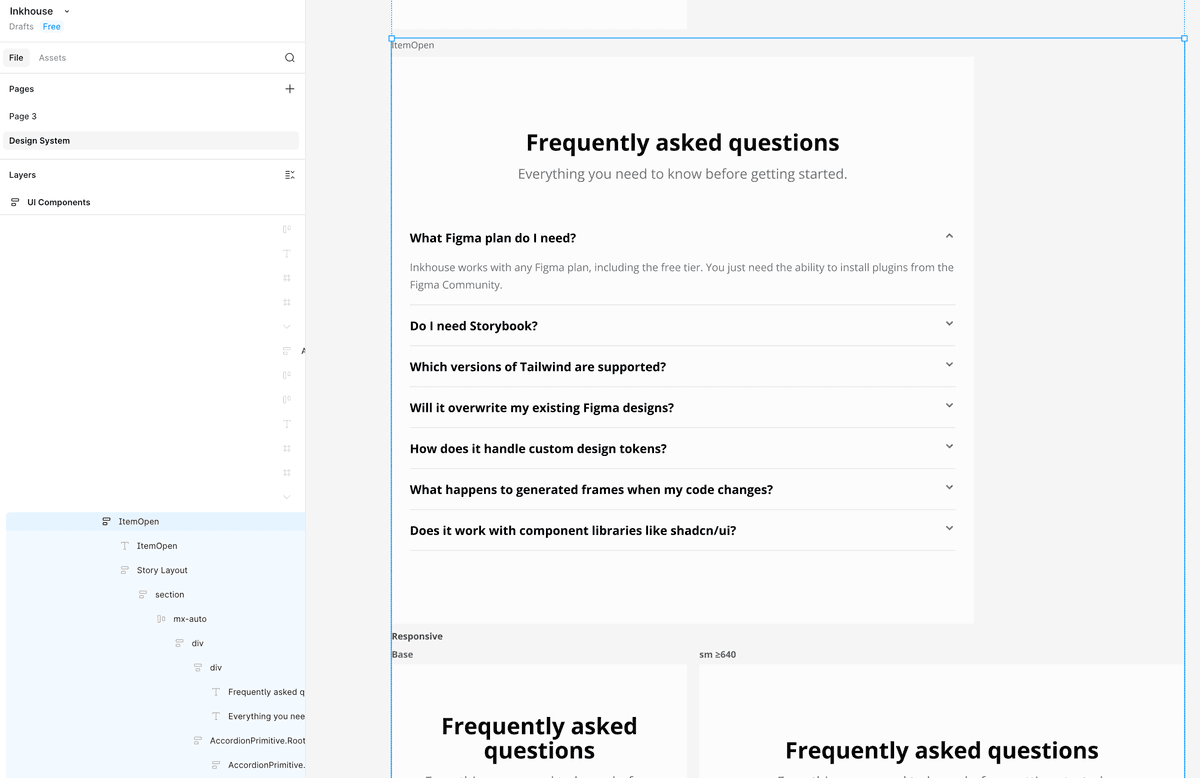Click the ItemOpen frame label on canvas
This screenshot has width=1200, height=778.
click(x=412, y=44)
